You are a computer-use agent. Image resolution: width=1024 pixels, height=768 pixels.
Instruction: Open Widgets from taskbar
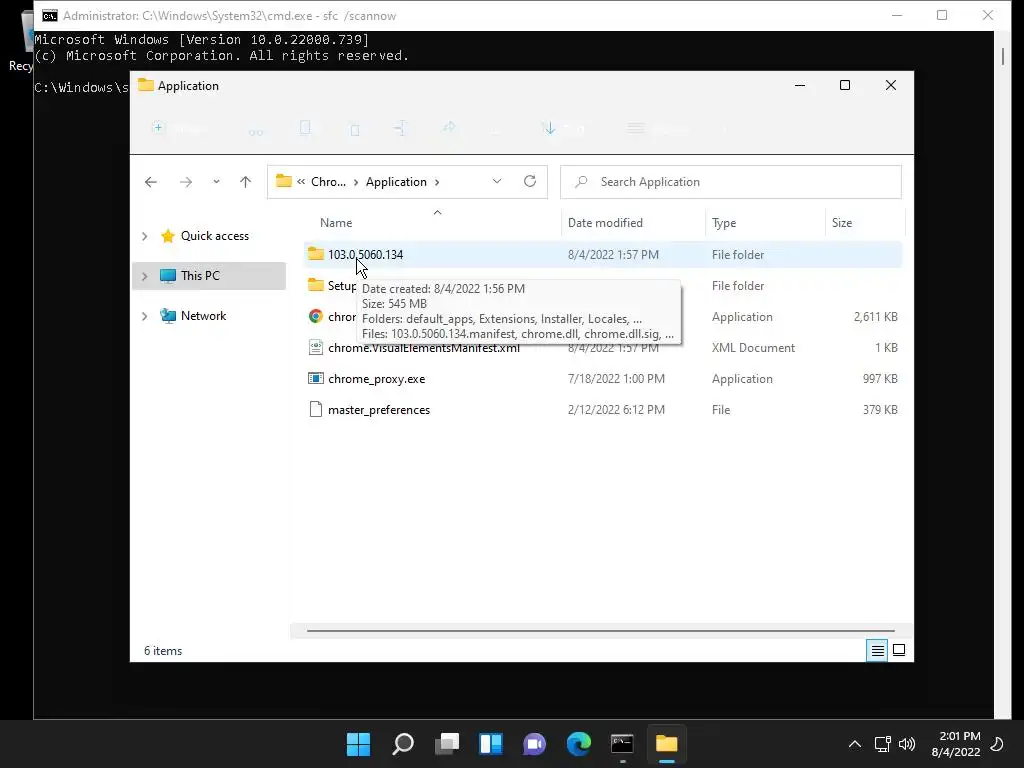pos(491,744)
